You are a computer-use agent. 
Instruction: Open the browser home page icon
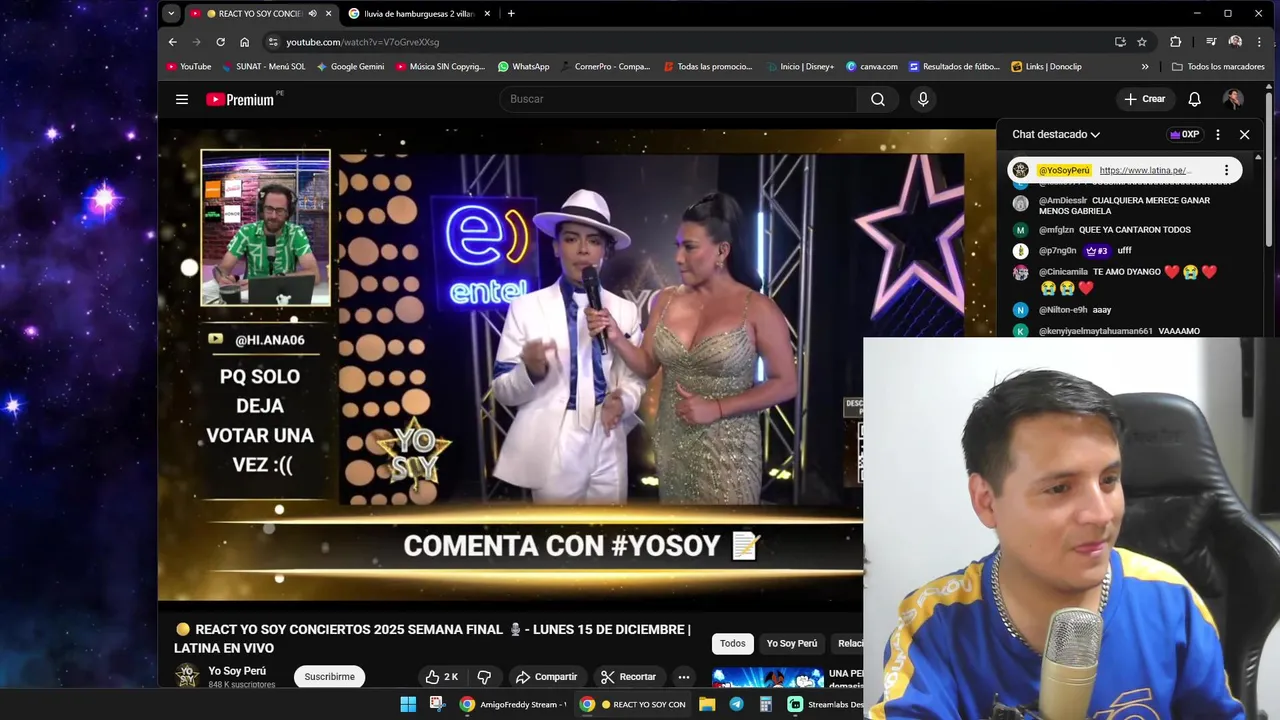[x=244, y=42]
